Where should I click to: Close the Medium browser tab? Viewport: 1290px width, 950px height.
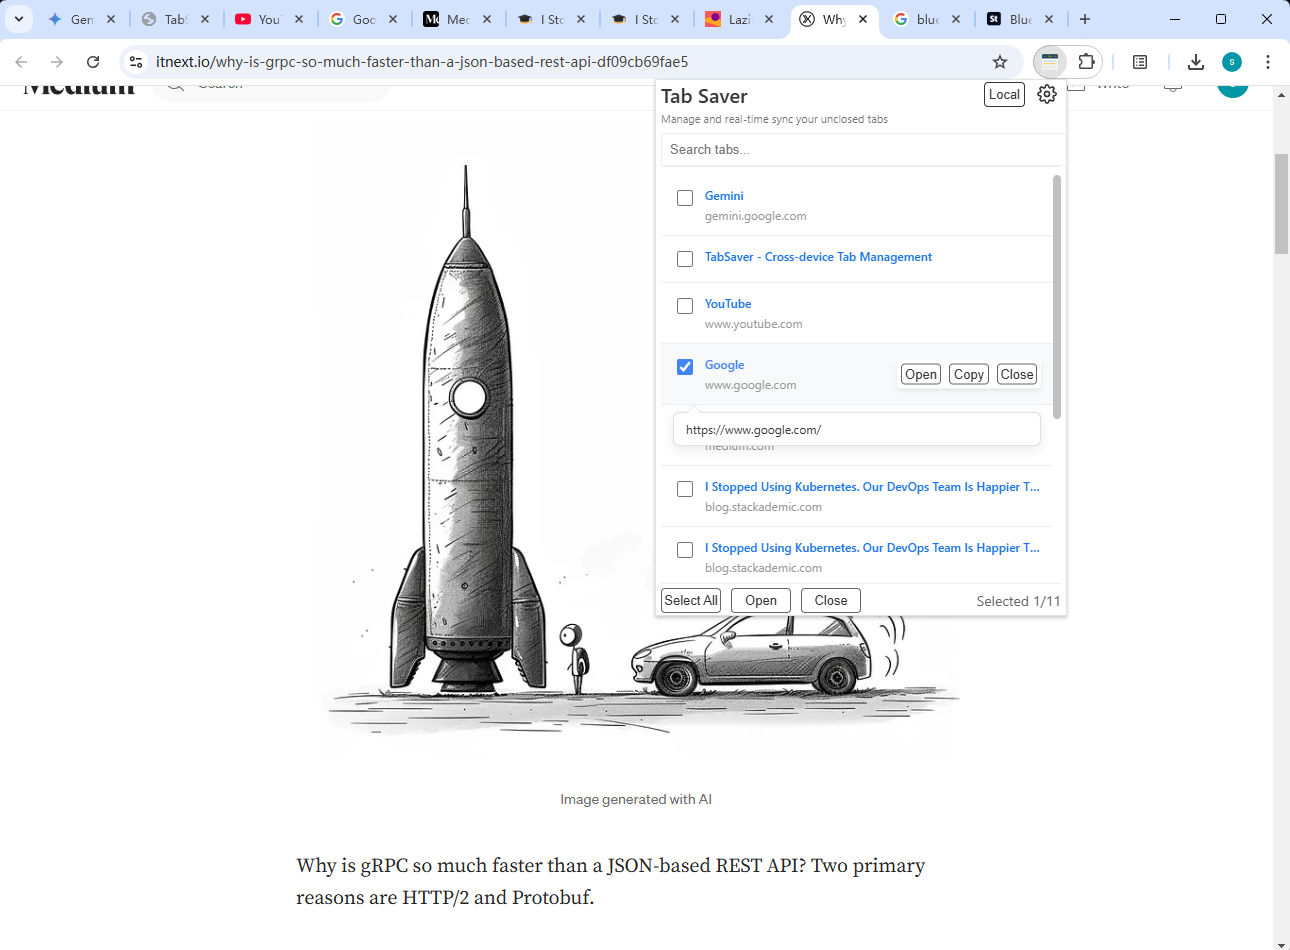[487, 19]
